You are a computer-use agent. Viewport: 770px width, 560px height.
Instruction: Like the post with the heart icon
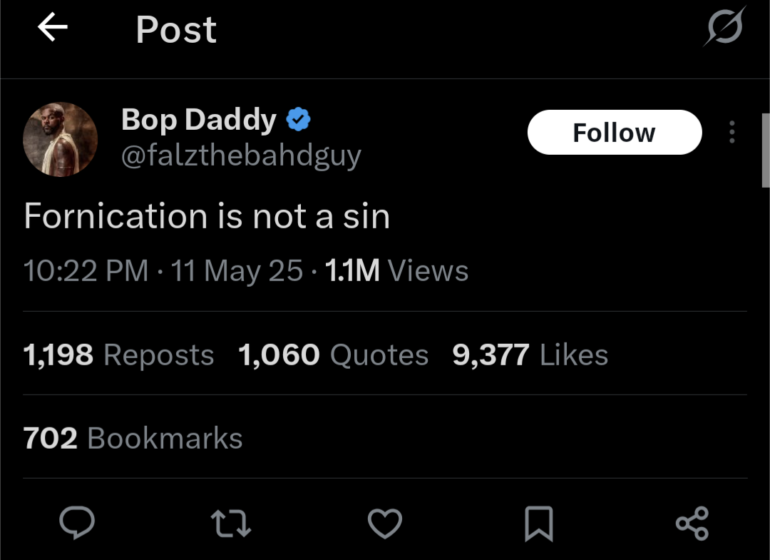(385, 522)
